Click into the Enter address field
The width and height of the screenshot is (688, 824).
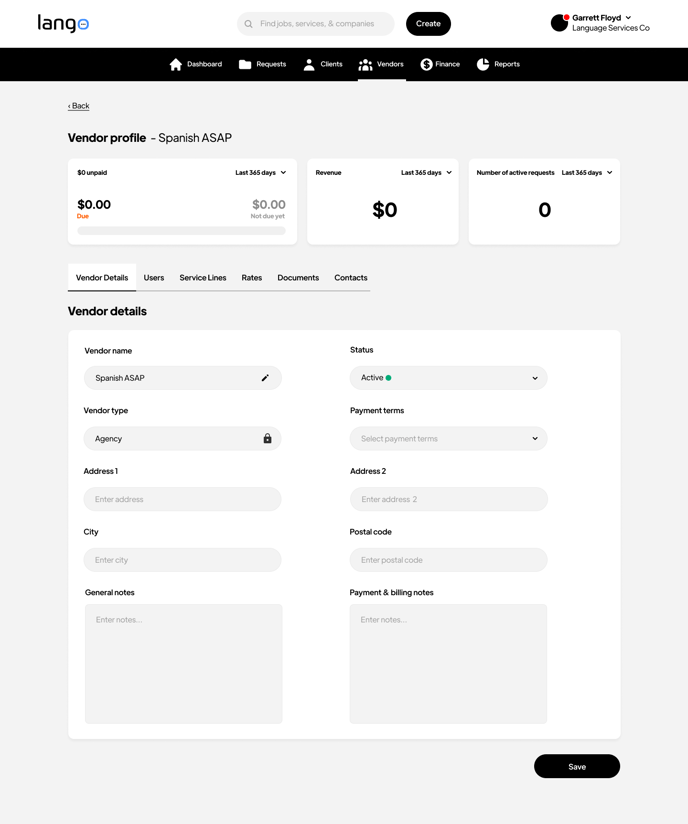(x=181, y=499)
